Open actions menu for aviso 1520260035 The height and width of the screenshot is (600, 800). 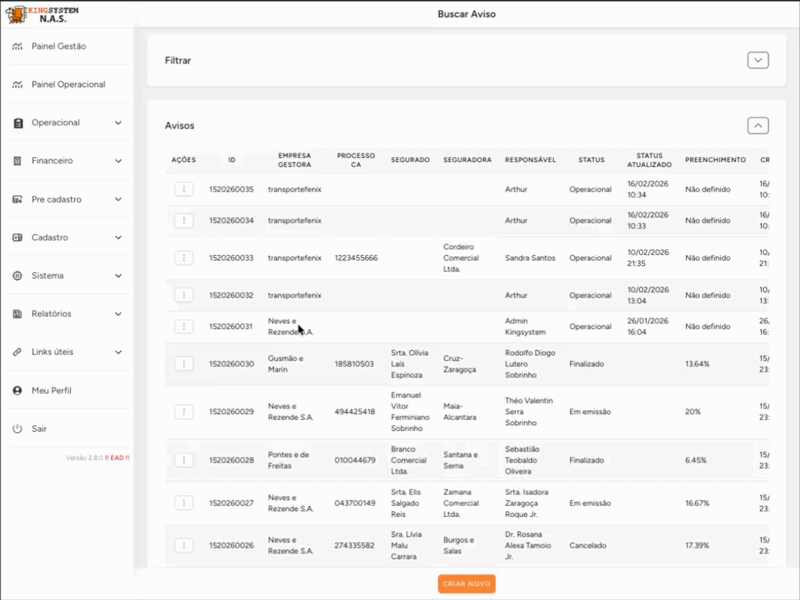pos(184,189)
